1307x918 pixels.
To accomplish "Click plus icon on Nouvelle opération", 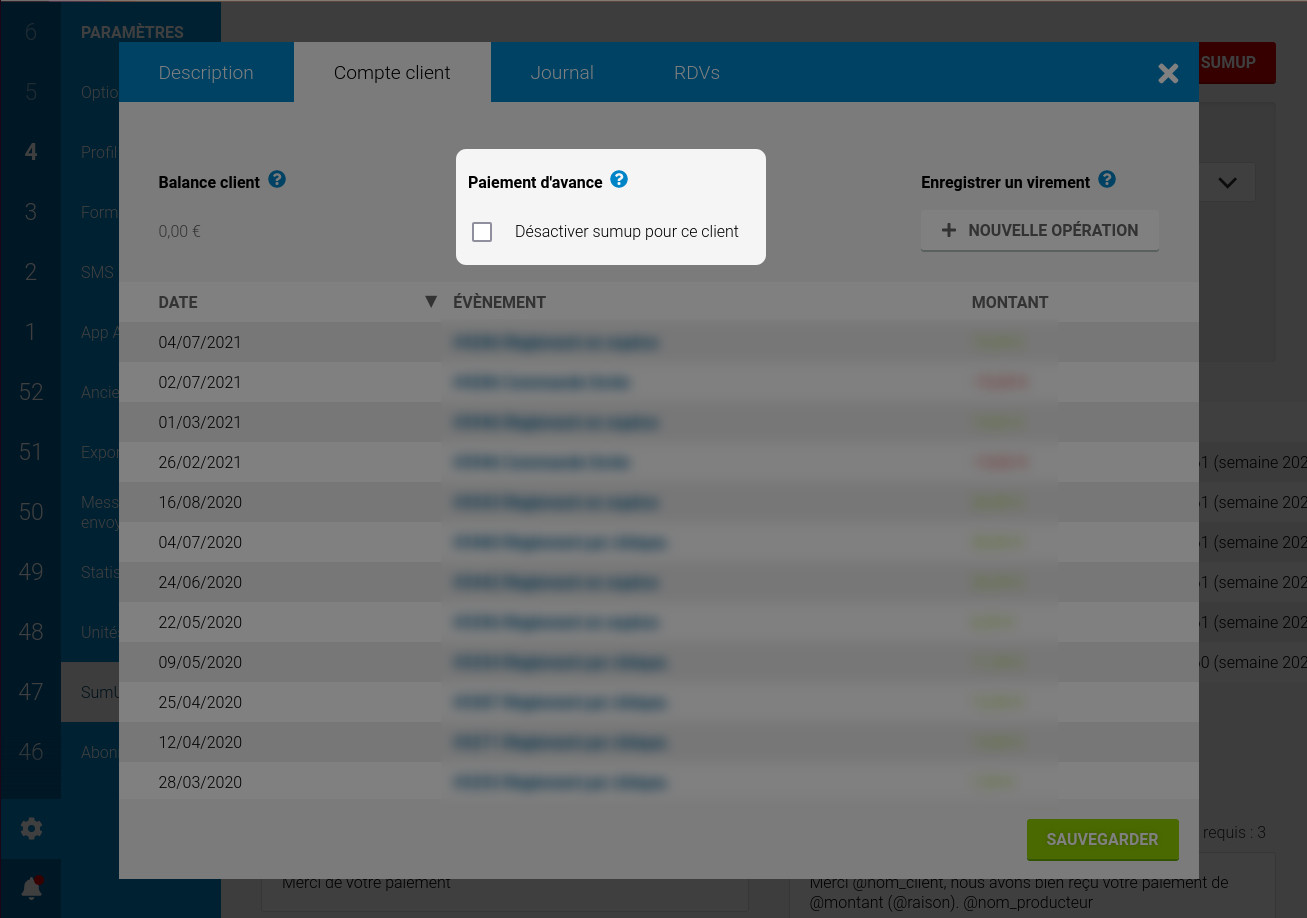I will (x=949, y=230).
